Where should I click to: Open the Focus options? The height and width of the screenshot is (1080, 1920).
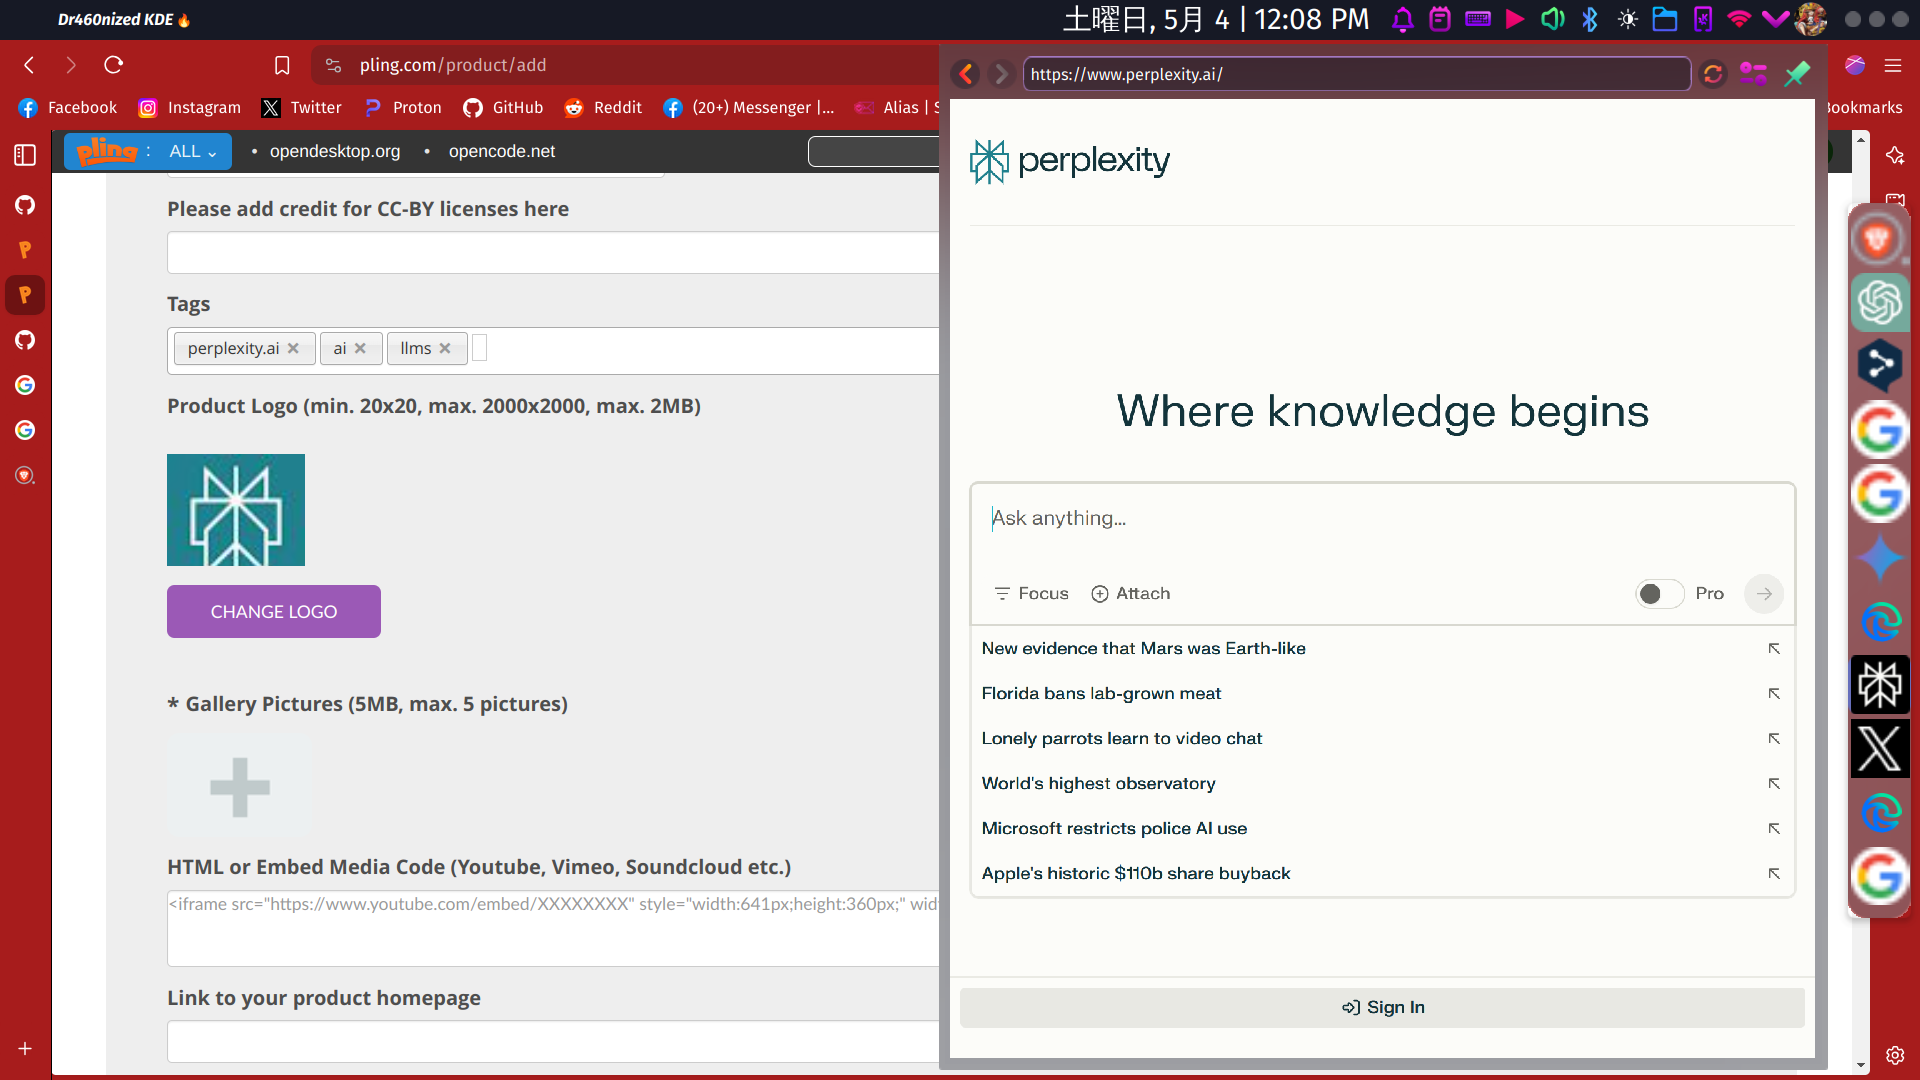[1031, 594]
